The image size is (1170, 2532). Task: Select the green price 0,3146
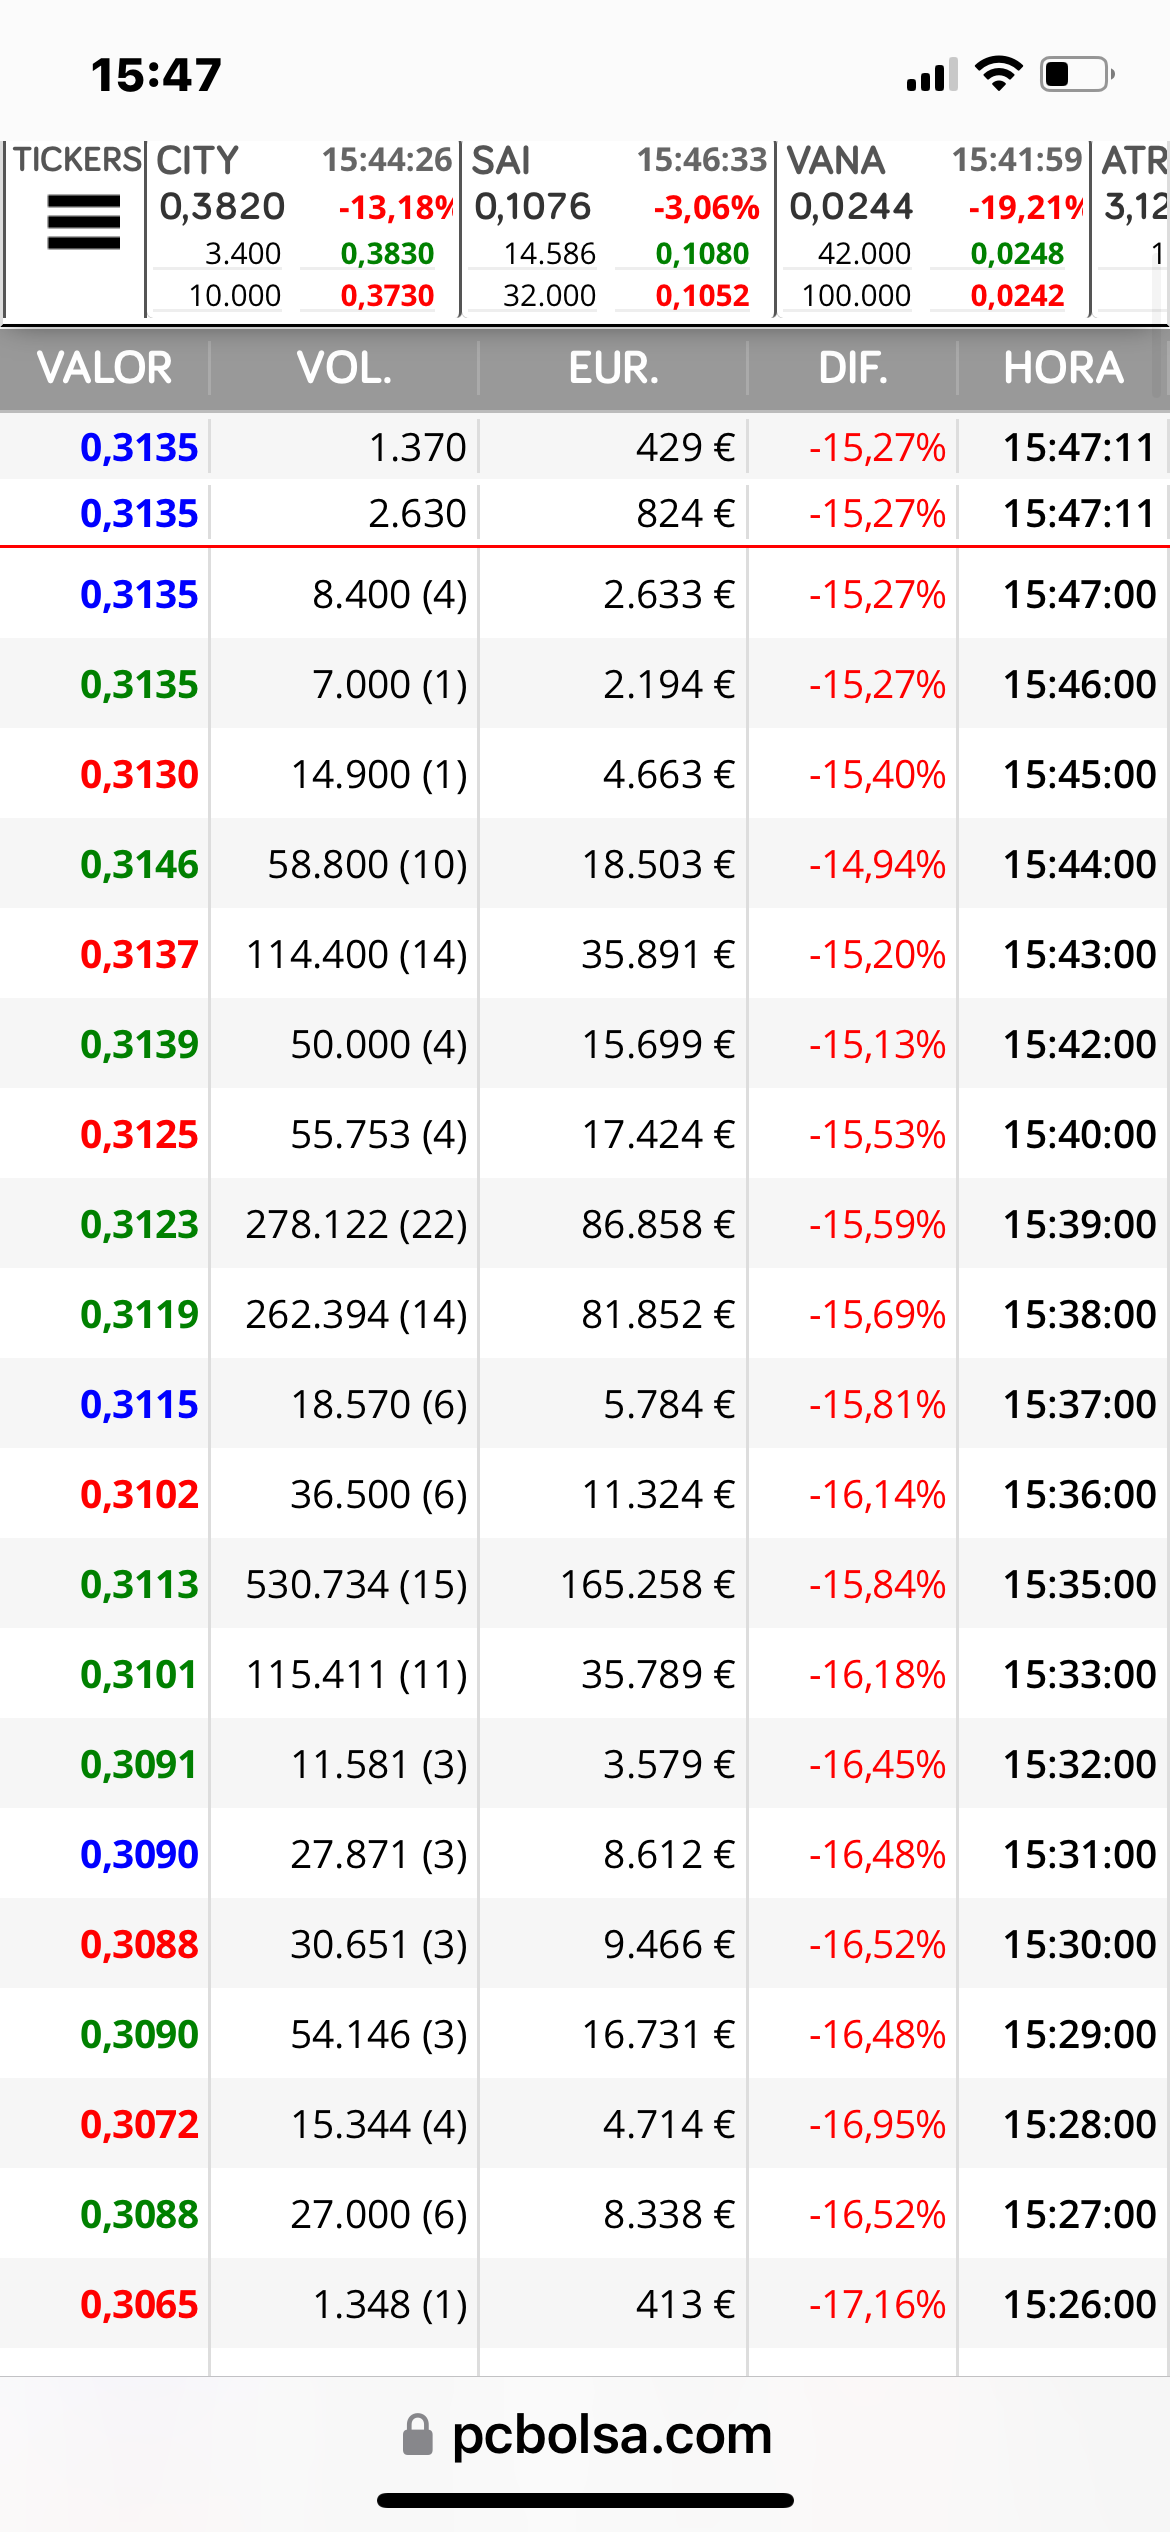pyautogui.click(x=139, y=865)
